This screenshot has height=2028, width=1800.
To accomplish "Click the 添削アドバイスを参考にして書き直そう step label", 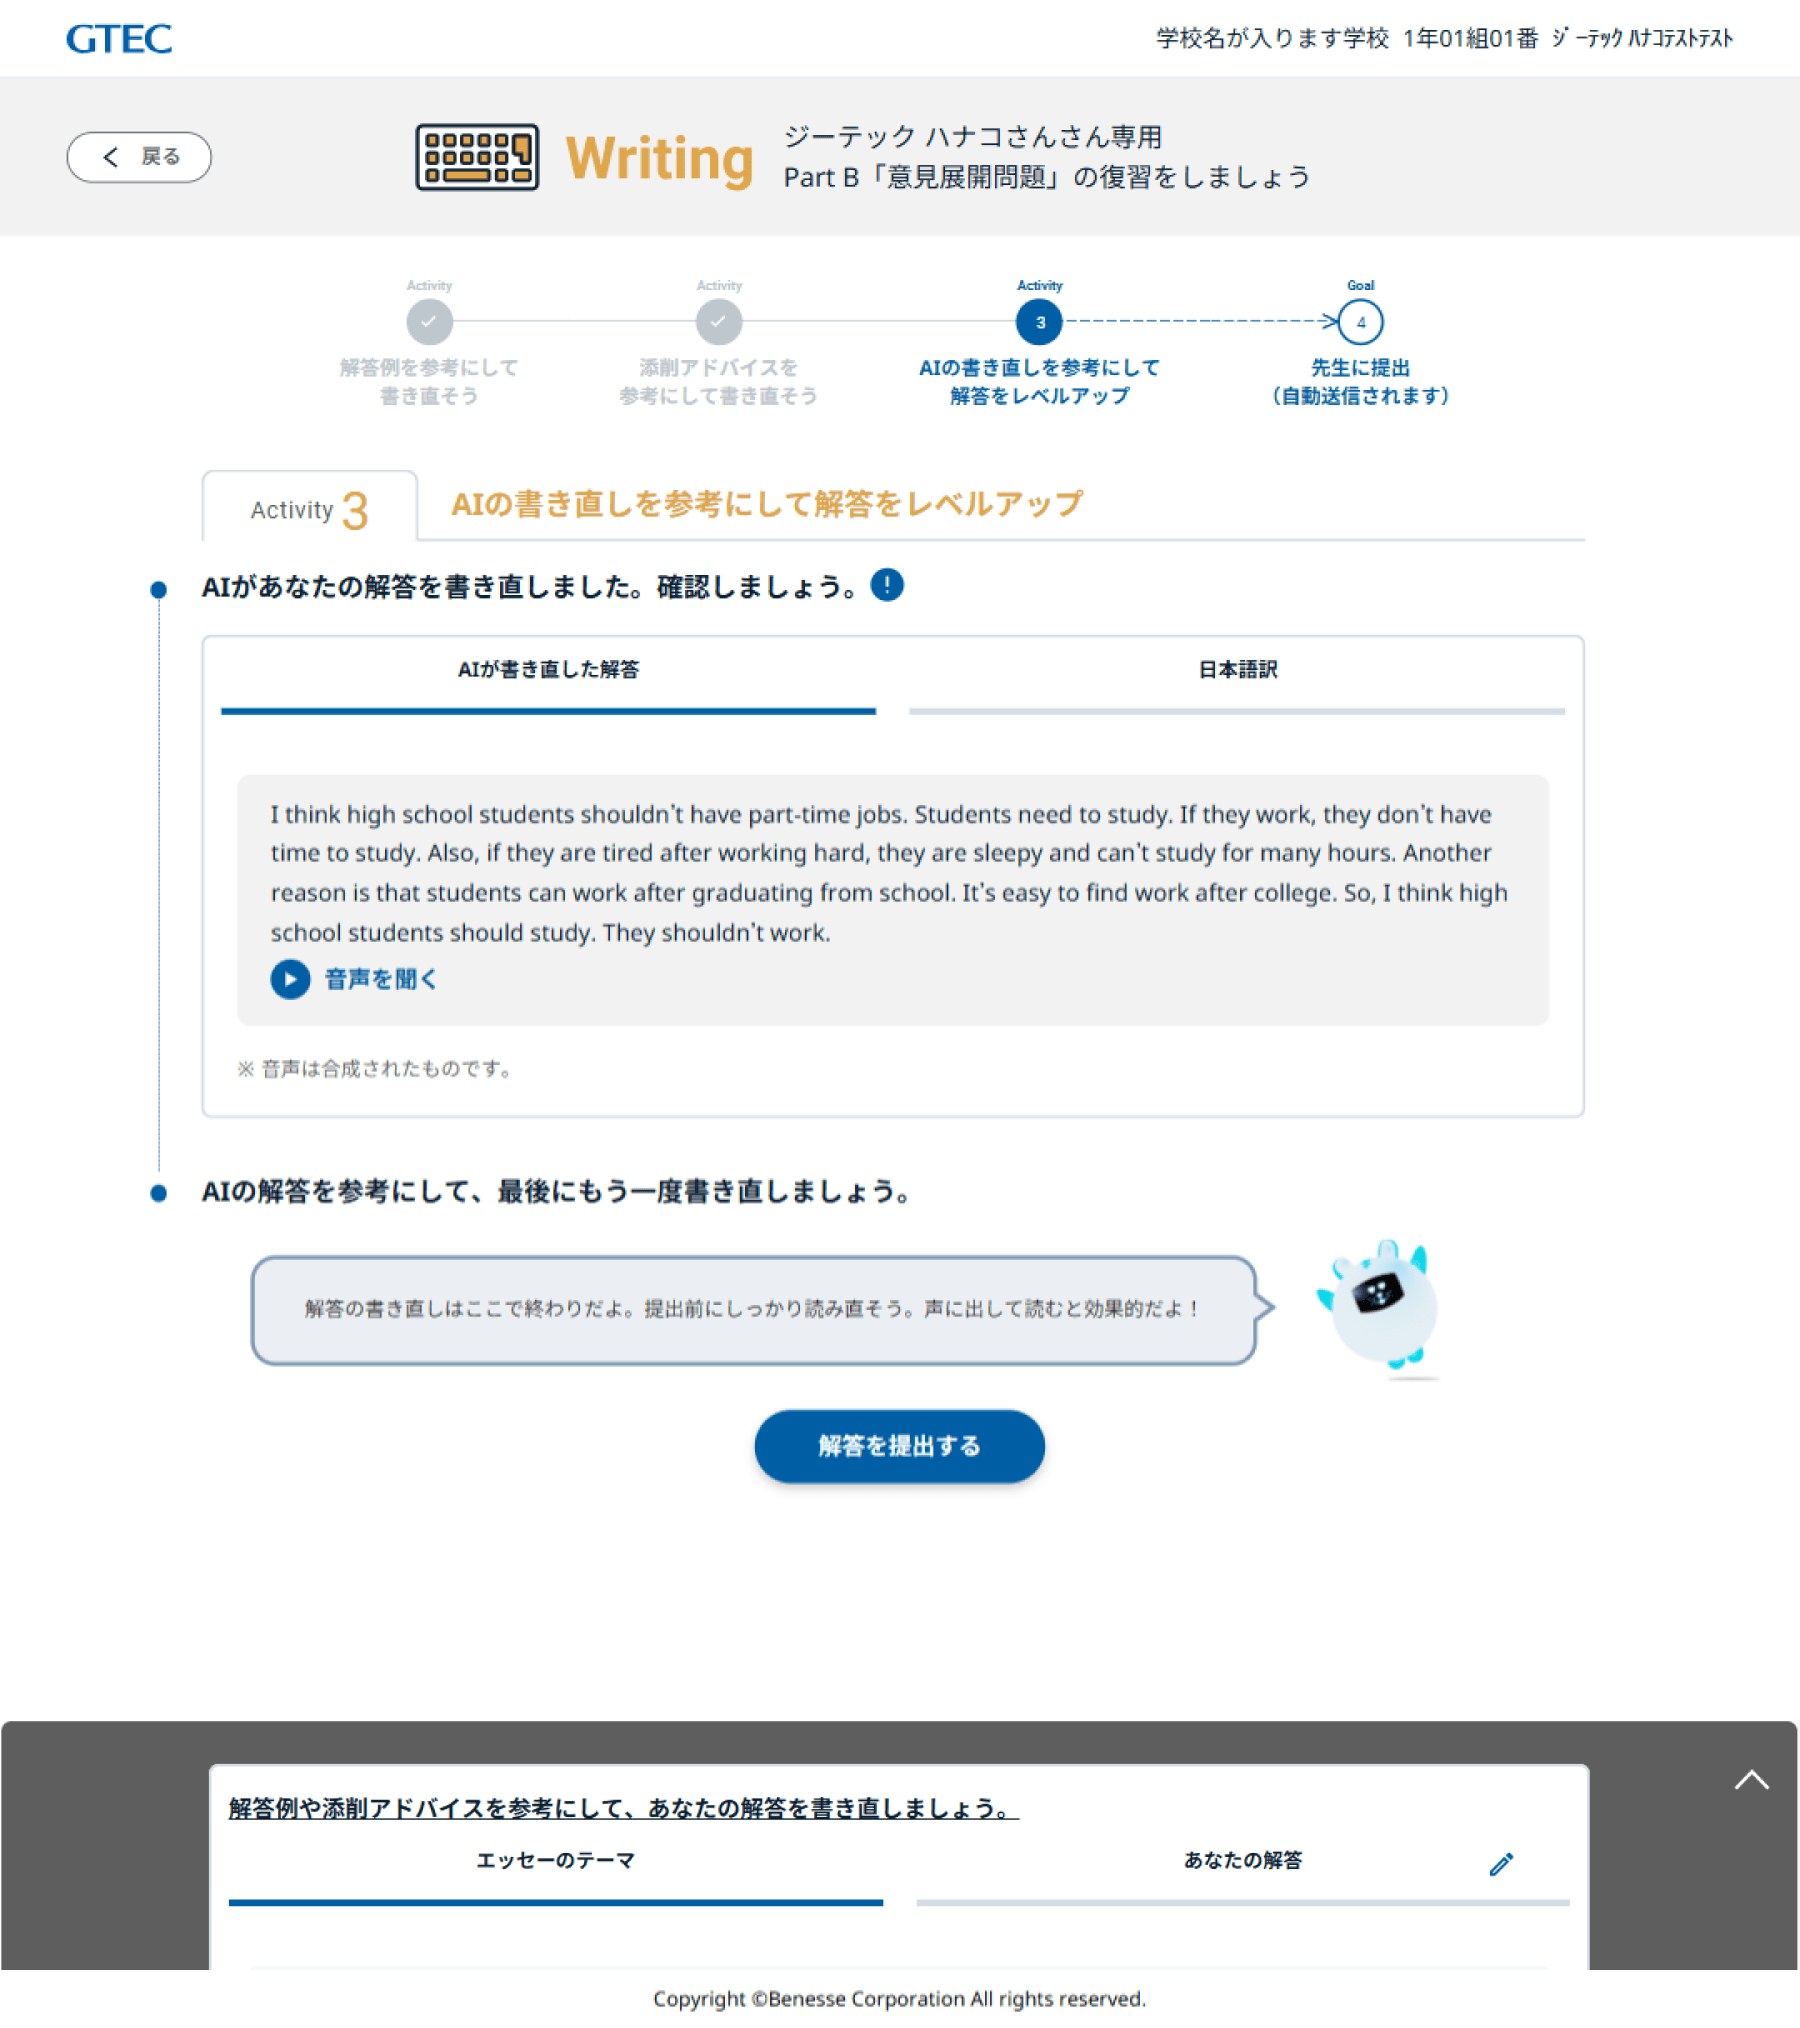I will pyautogui.click(x=718, y=382).
